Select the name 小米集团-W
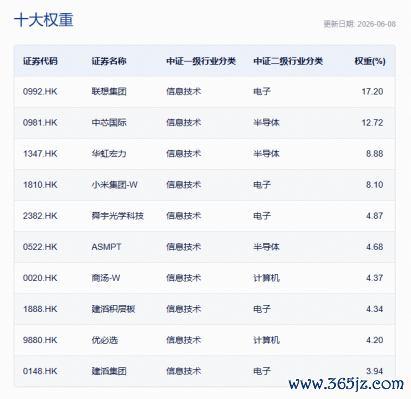The width and height of the screenshot is (411, 399). coord(115,185)
